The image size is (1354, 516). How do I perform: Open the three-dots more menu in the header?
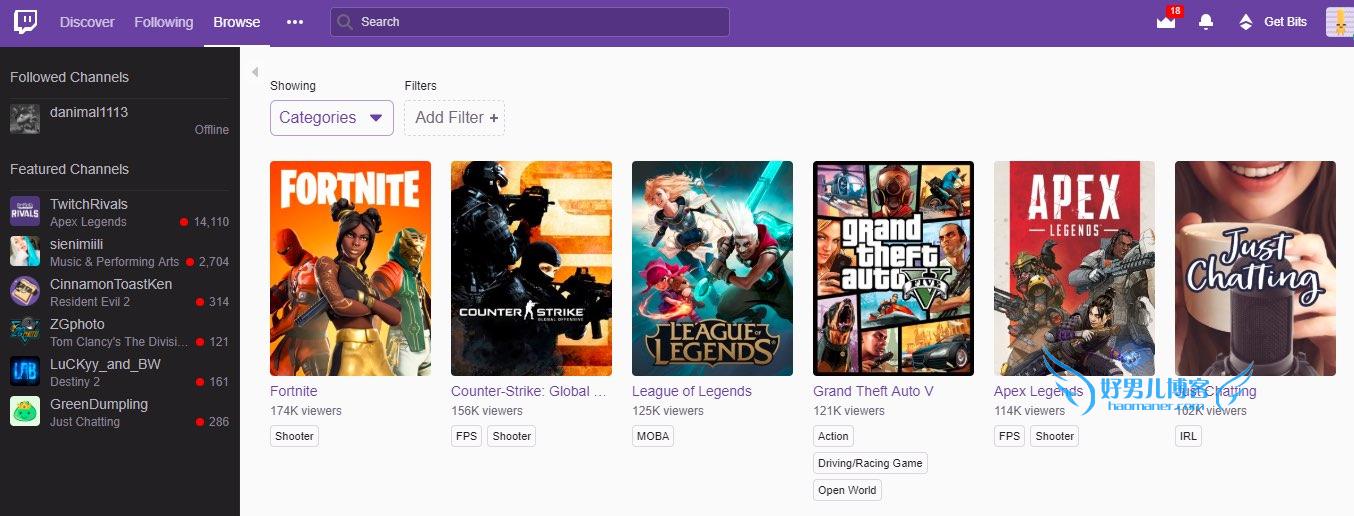pos(294,22)
